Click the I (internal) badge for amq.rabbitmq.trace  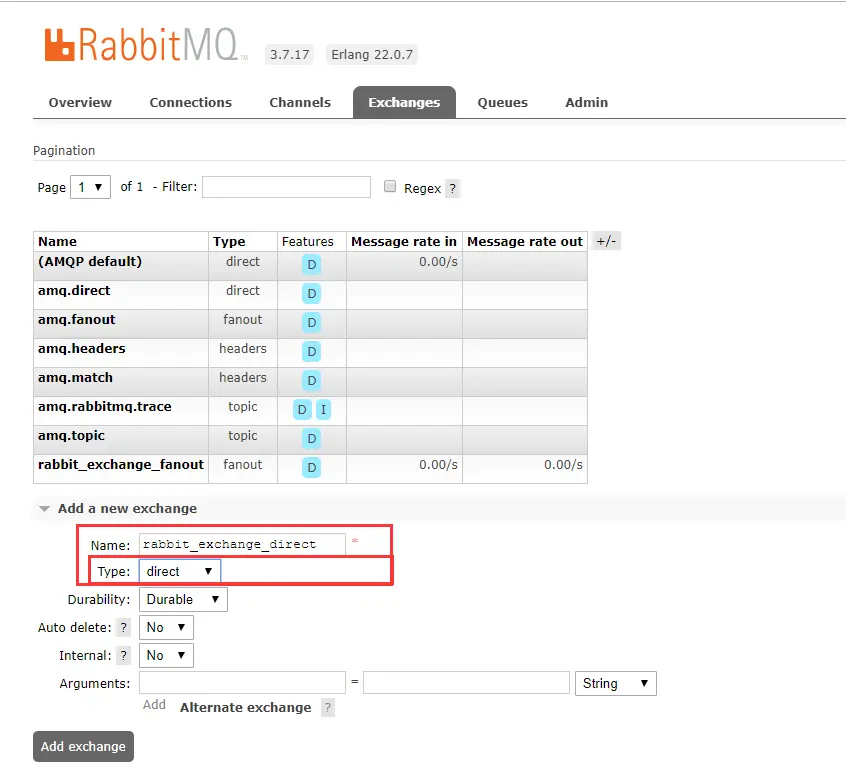pyautogui.click(x=323, y=410)
